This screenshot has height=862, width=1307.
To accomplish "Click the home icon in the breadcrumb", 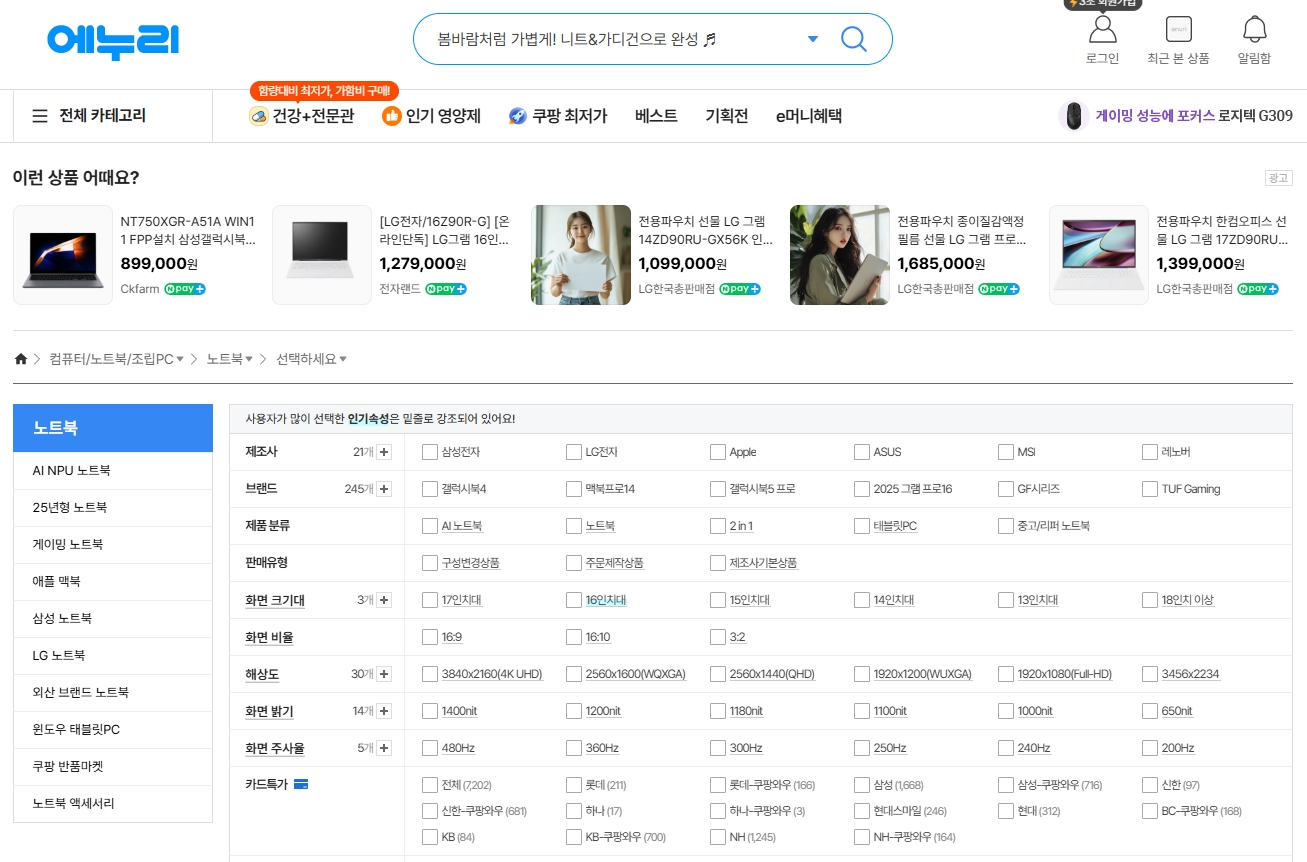I will coord(20,357).
